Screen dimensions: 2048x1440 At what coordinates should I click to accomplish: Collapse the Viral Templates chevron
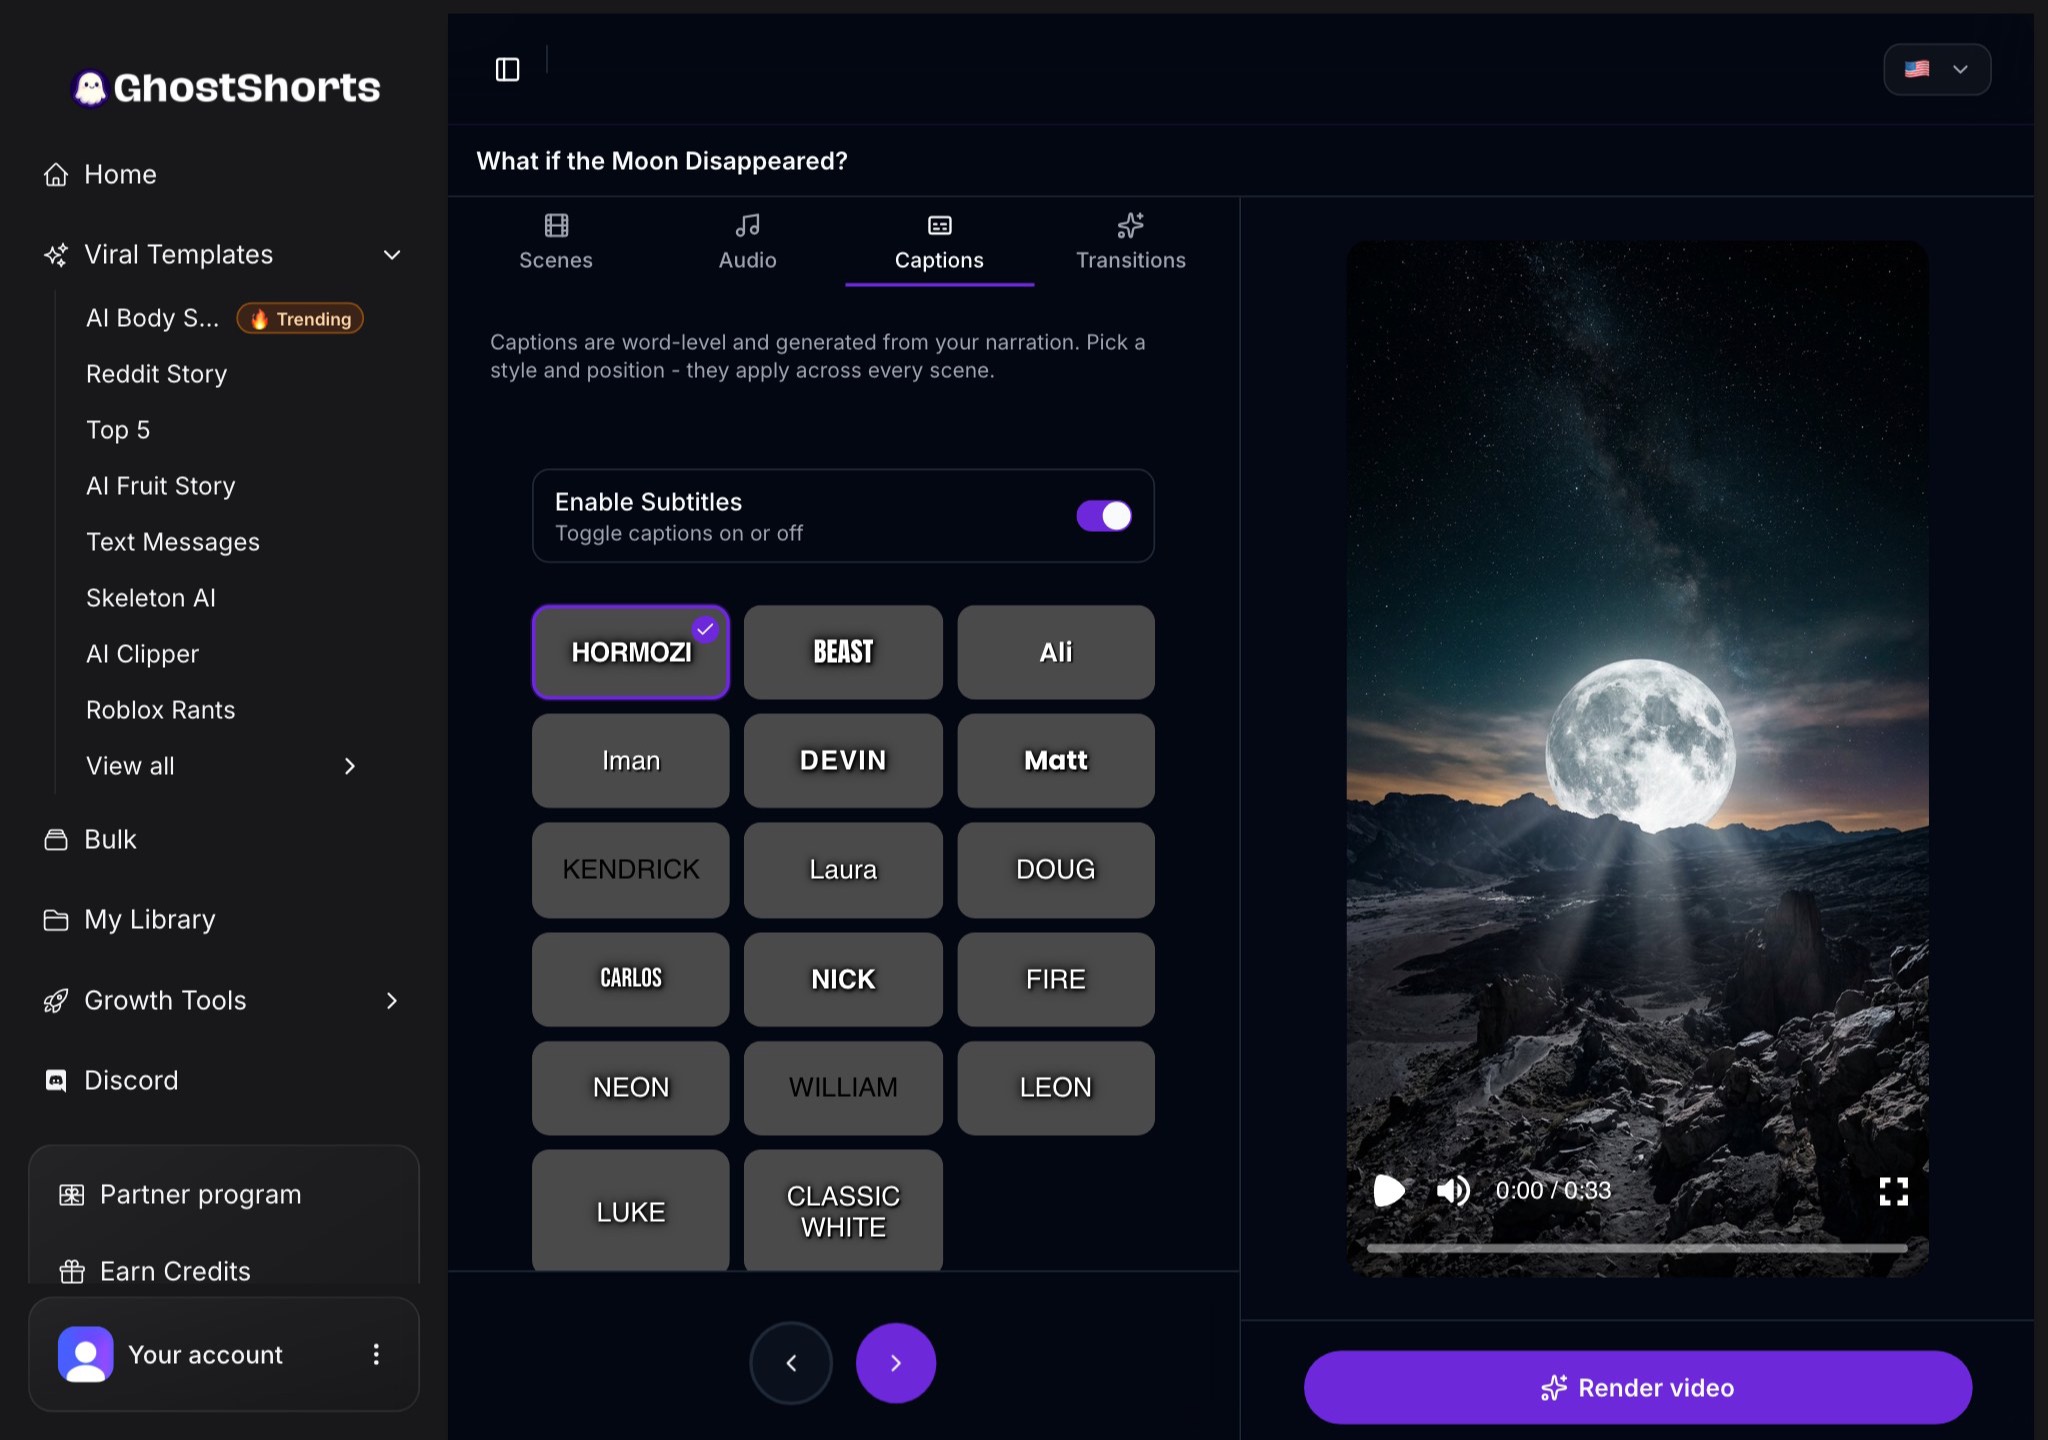[x=392, y=254]
